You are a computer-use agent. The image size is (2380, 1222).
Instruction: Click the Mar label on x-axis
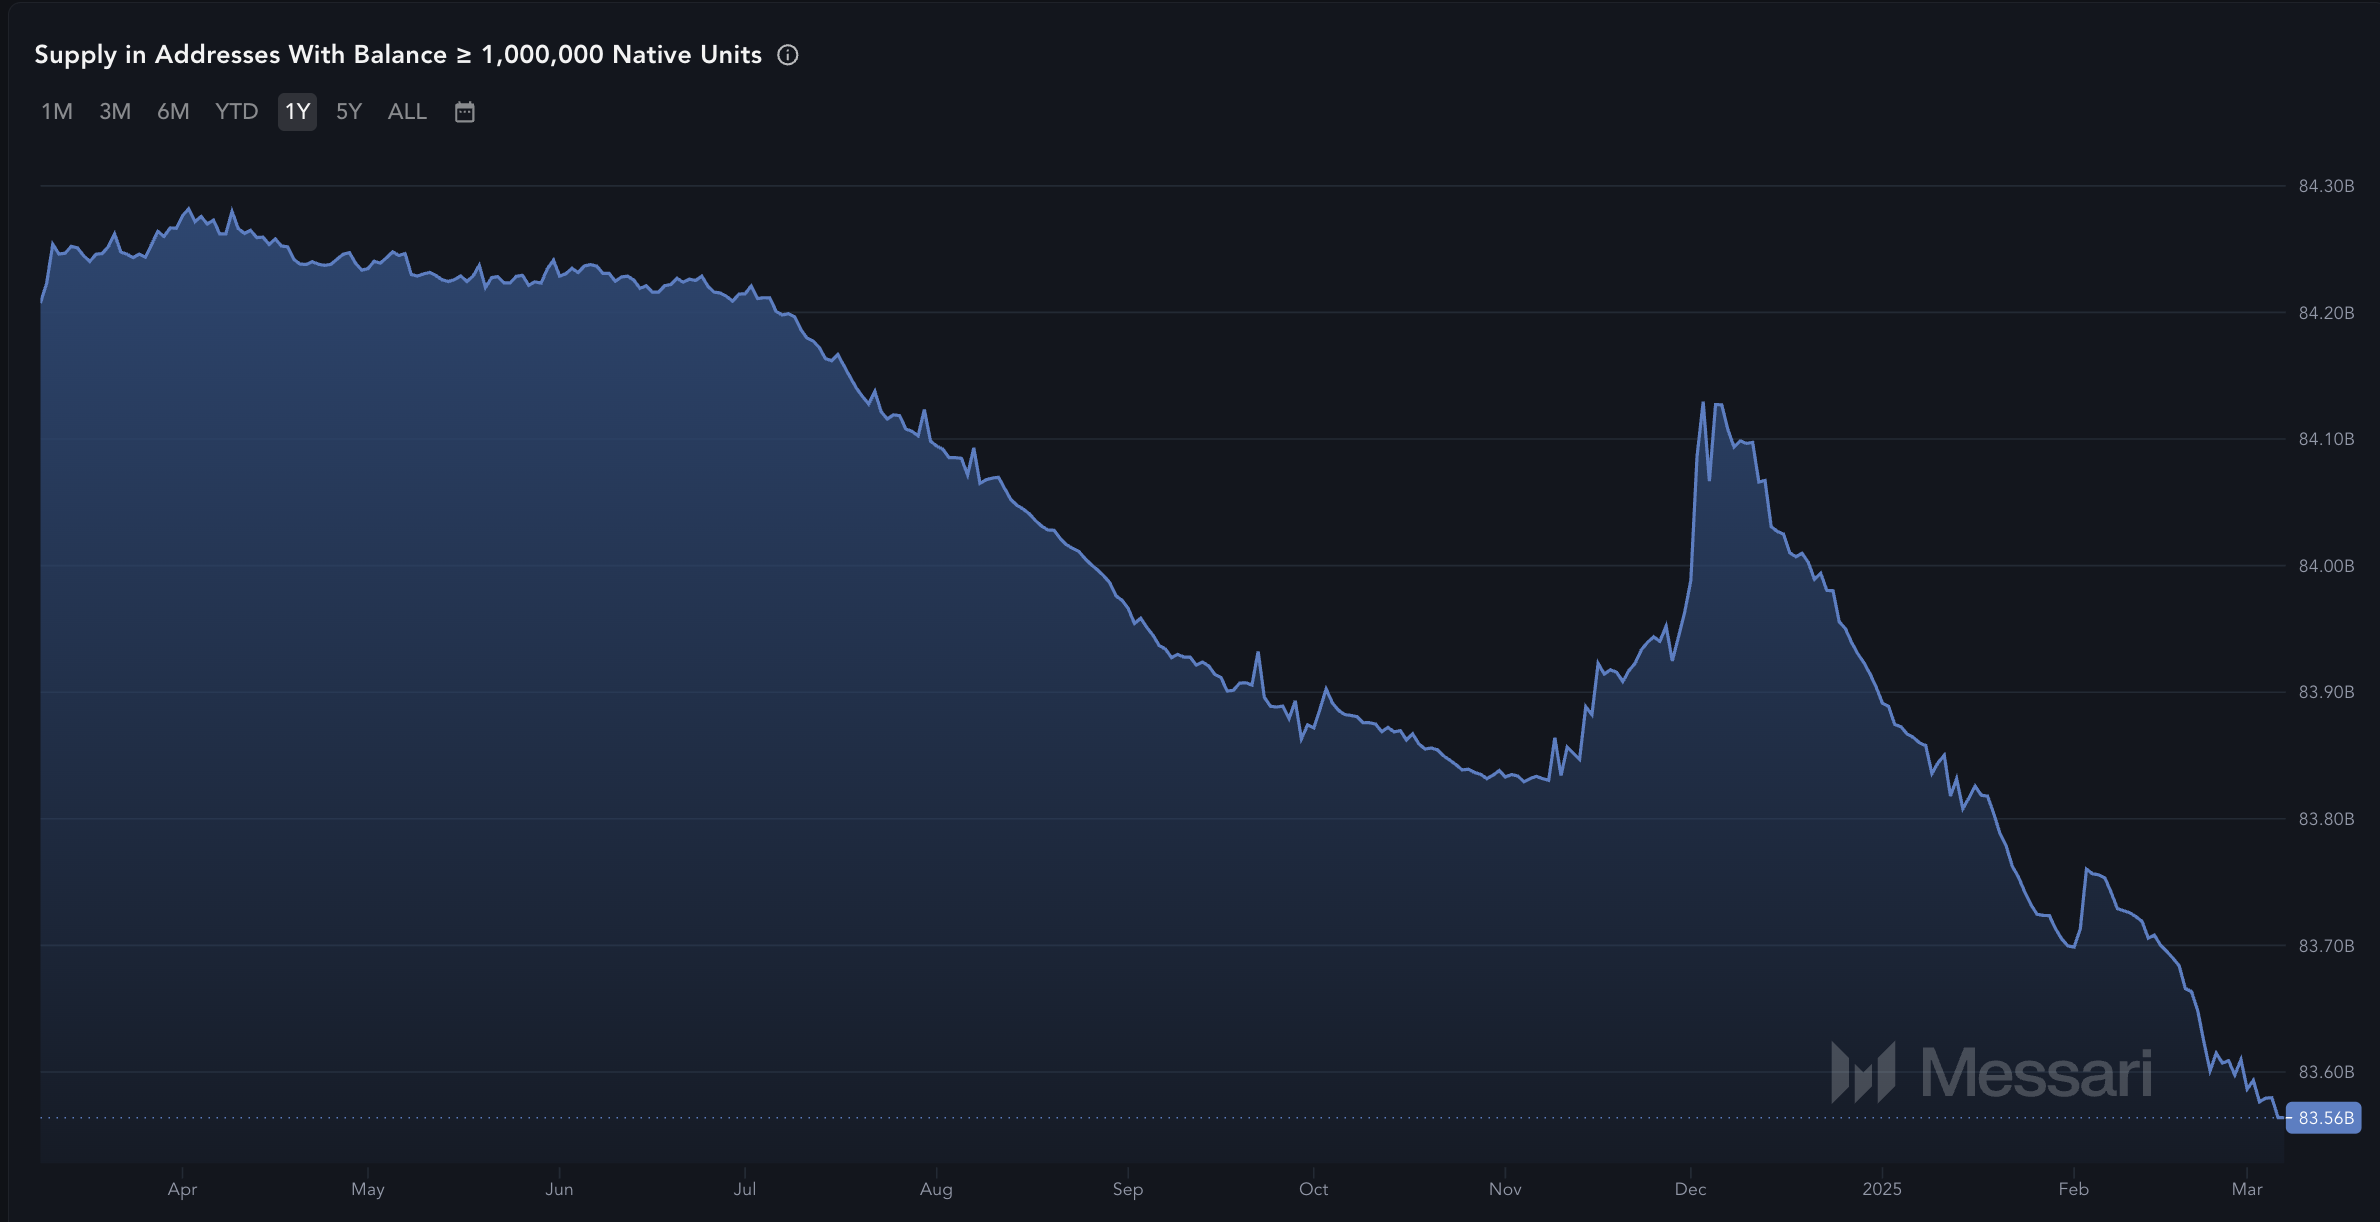pyautogui.click(x=2246, y=1189)
